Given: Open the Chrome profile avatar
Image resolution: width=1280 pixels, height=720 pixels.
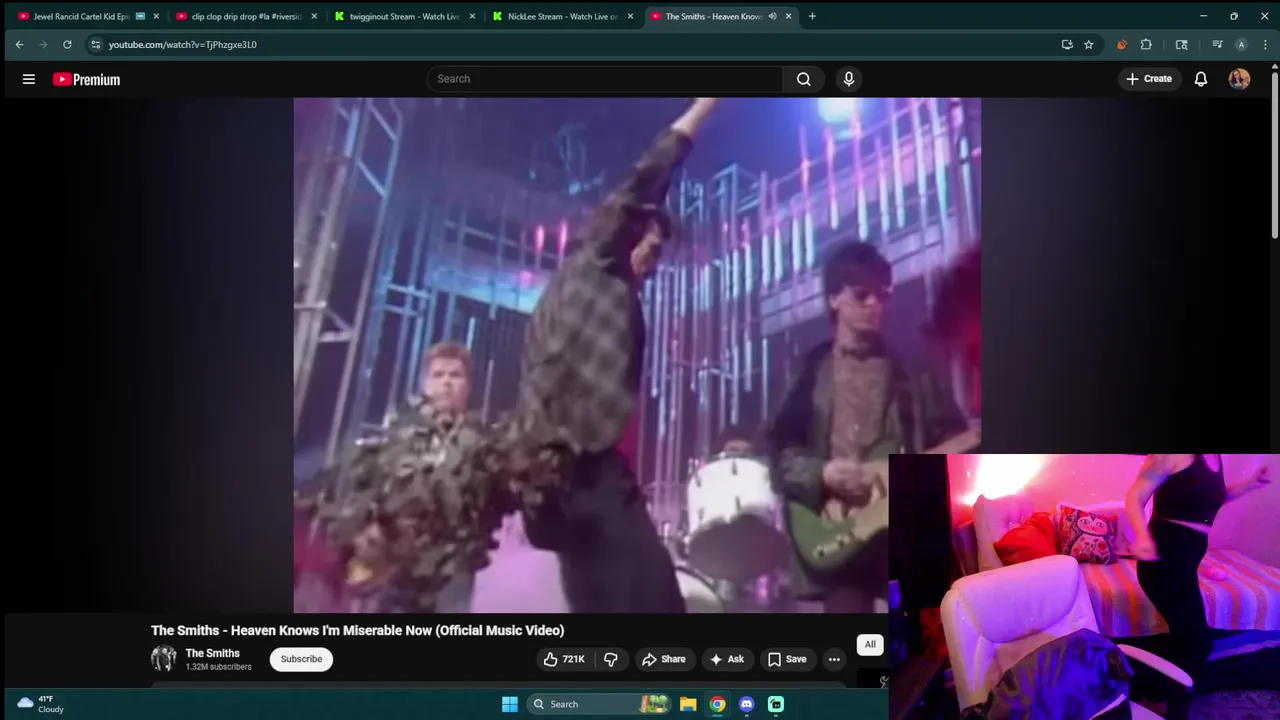Looking at the screenshot, I should point(1241,44).
